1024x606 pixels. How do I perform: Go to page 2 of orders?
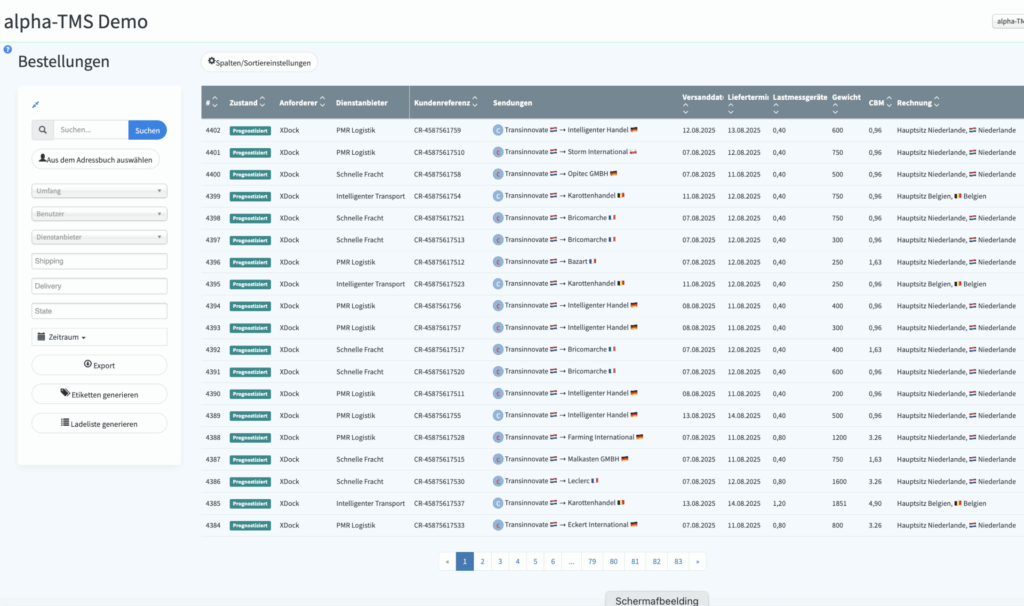pyautogui.click(x=483, y=562)
